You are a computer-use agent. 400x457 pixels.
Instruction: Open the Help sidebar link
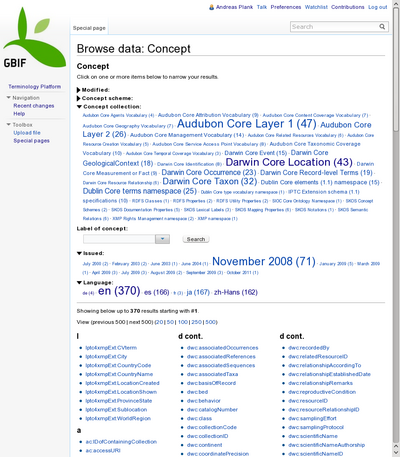pos(19,114)
